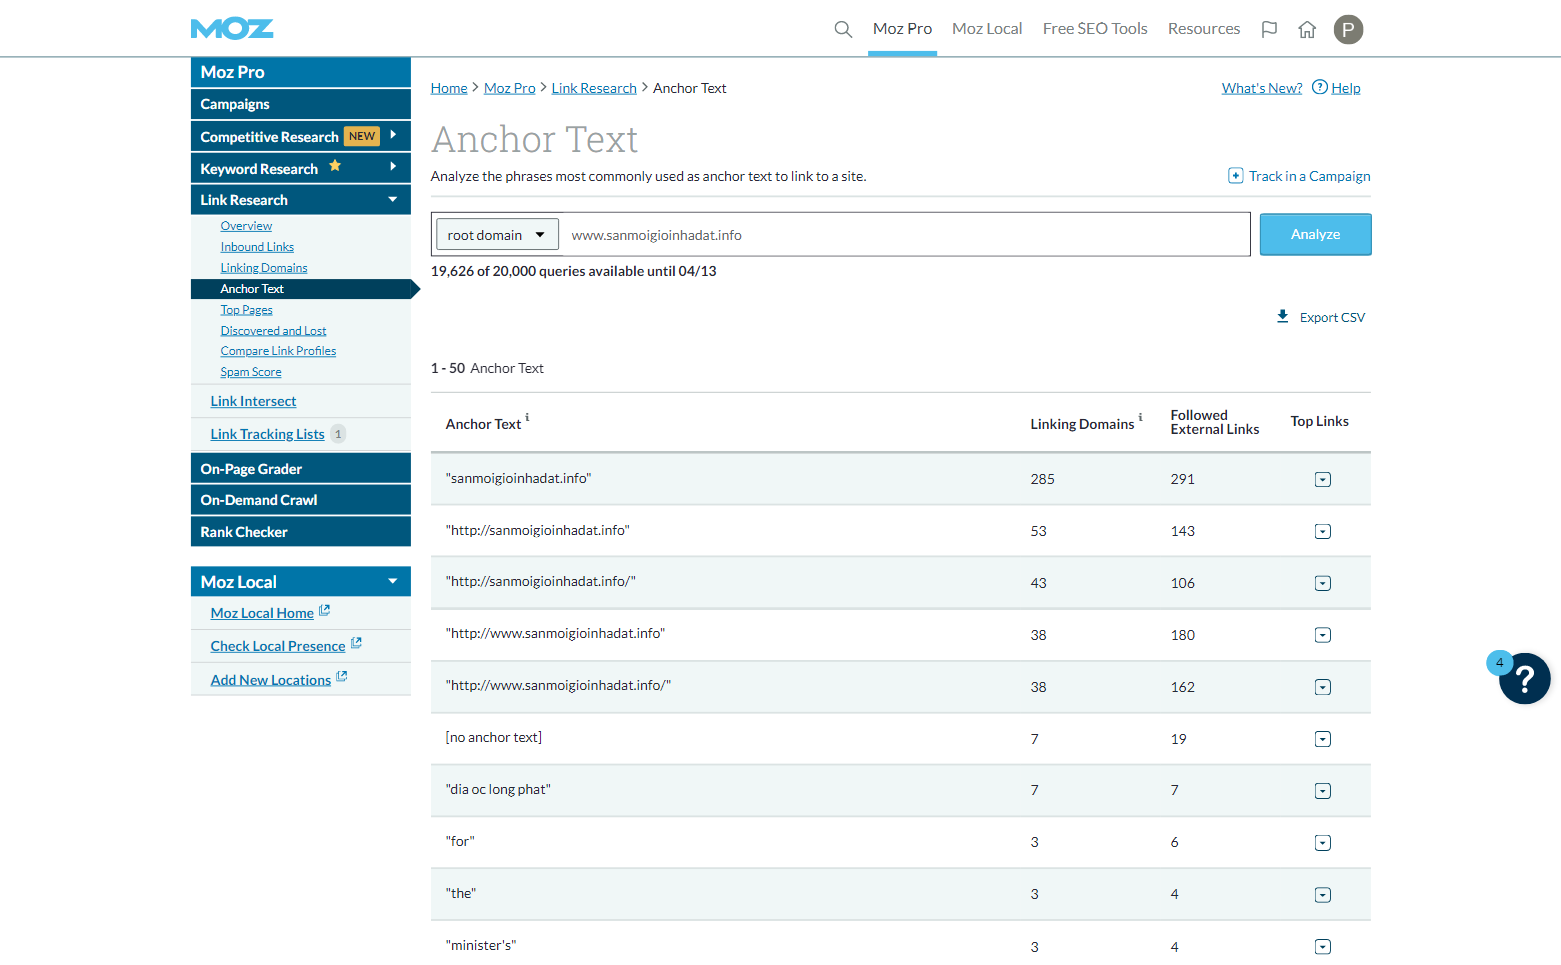Collapse the Link Research sidebar section
The height and width of the screenshot is (965, 1561).
point(393,200)
